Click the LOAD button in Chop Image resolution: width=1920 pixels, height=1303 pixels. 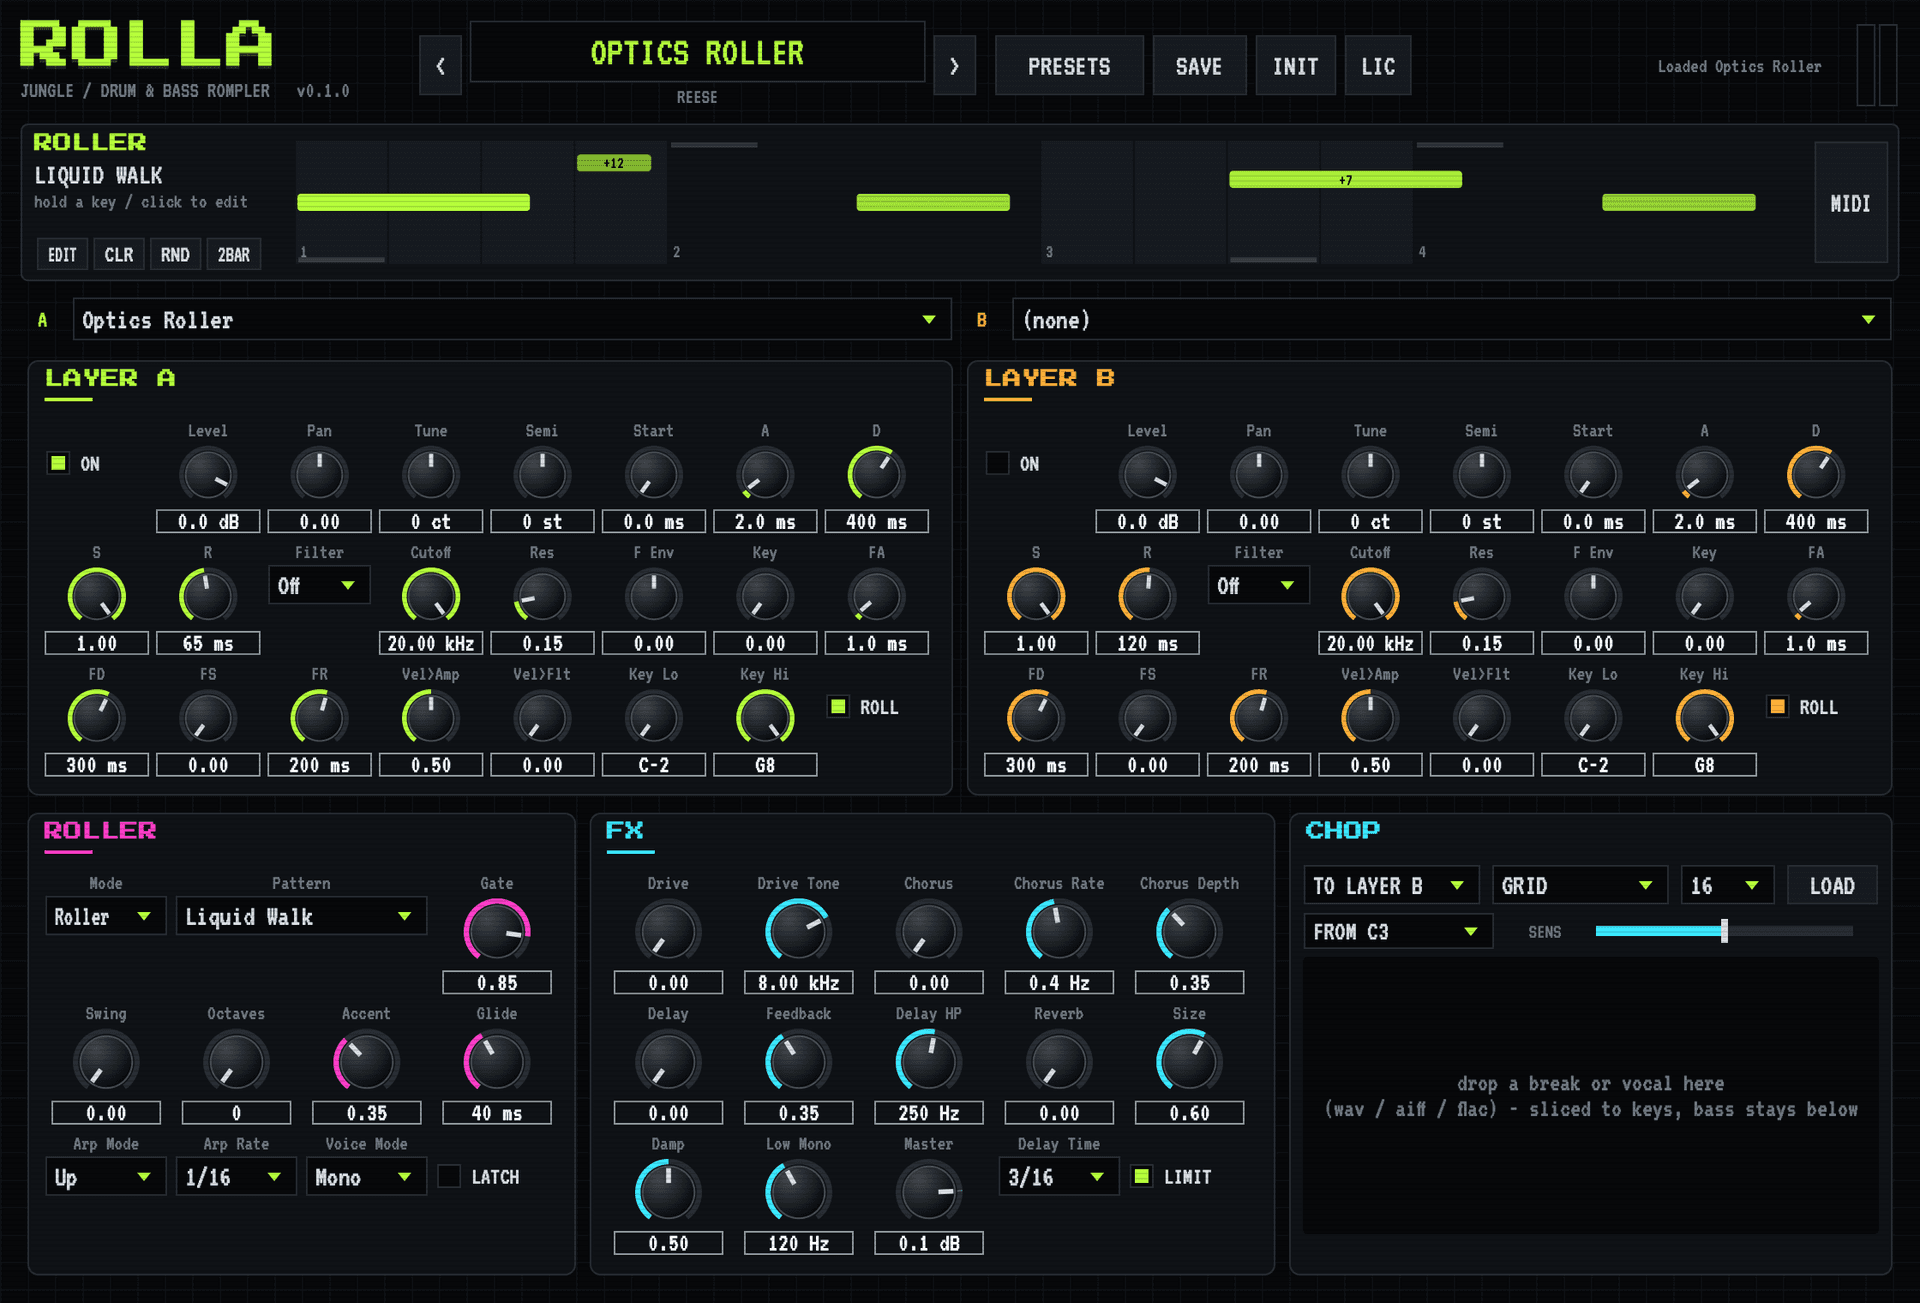[x=1832, y=886]
